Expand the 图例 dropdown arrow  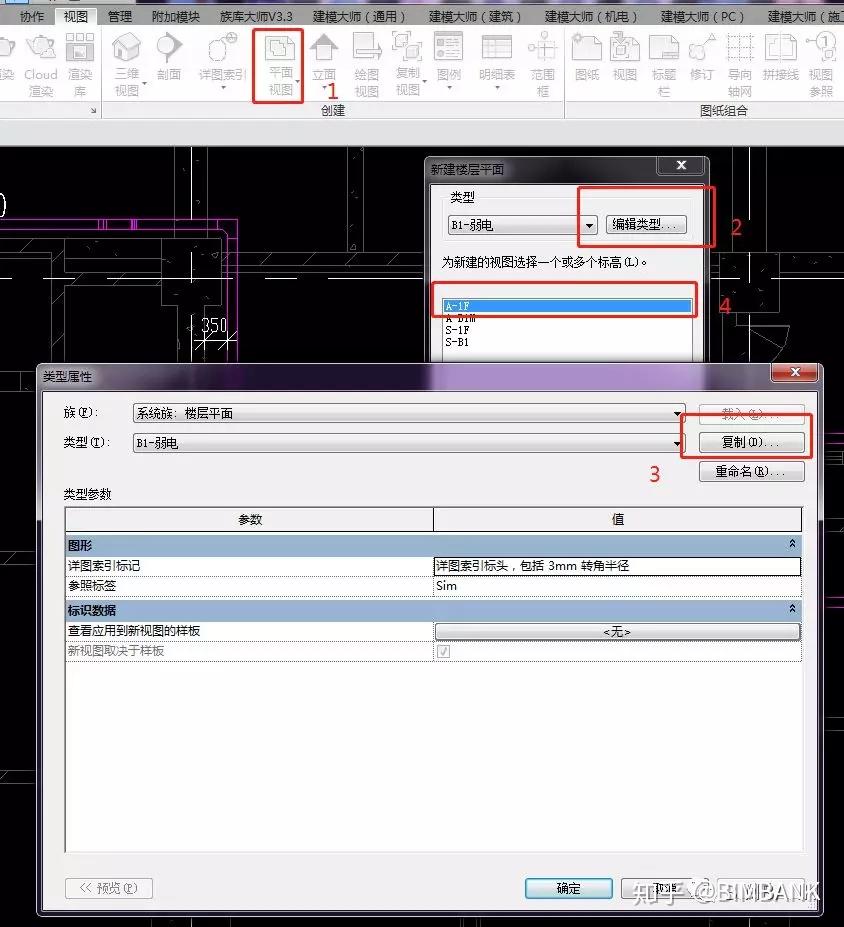[449, 87]
